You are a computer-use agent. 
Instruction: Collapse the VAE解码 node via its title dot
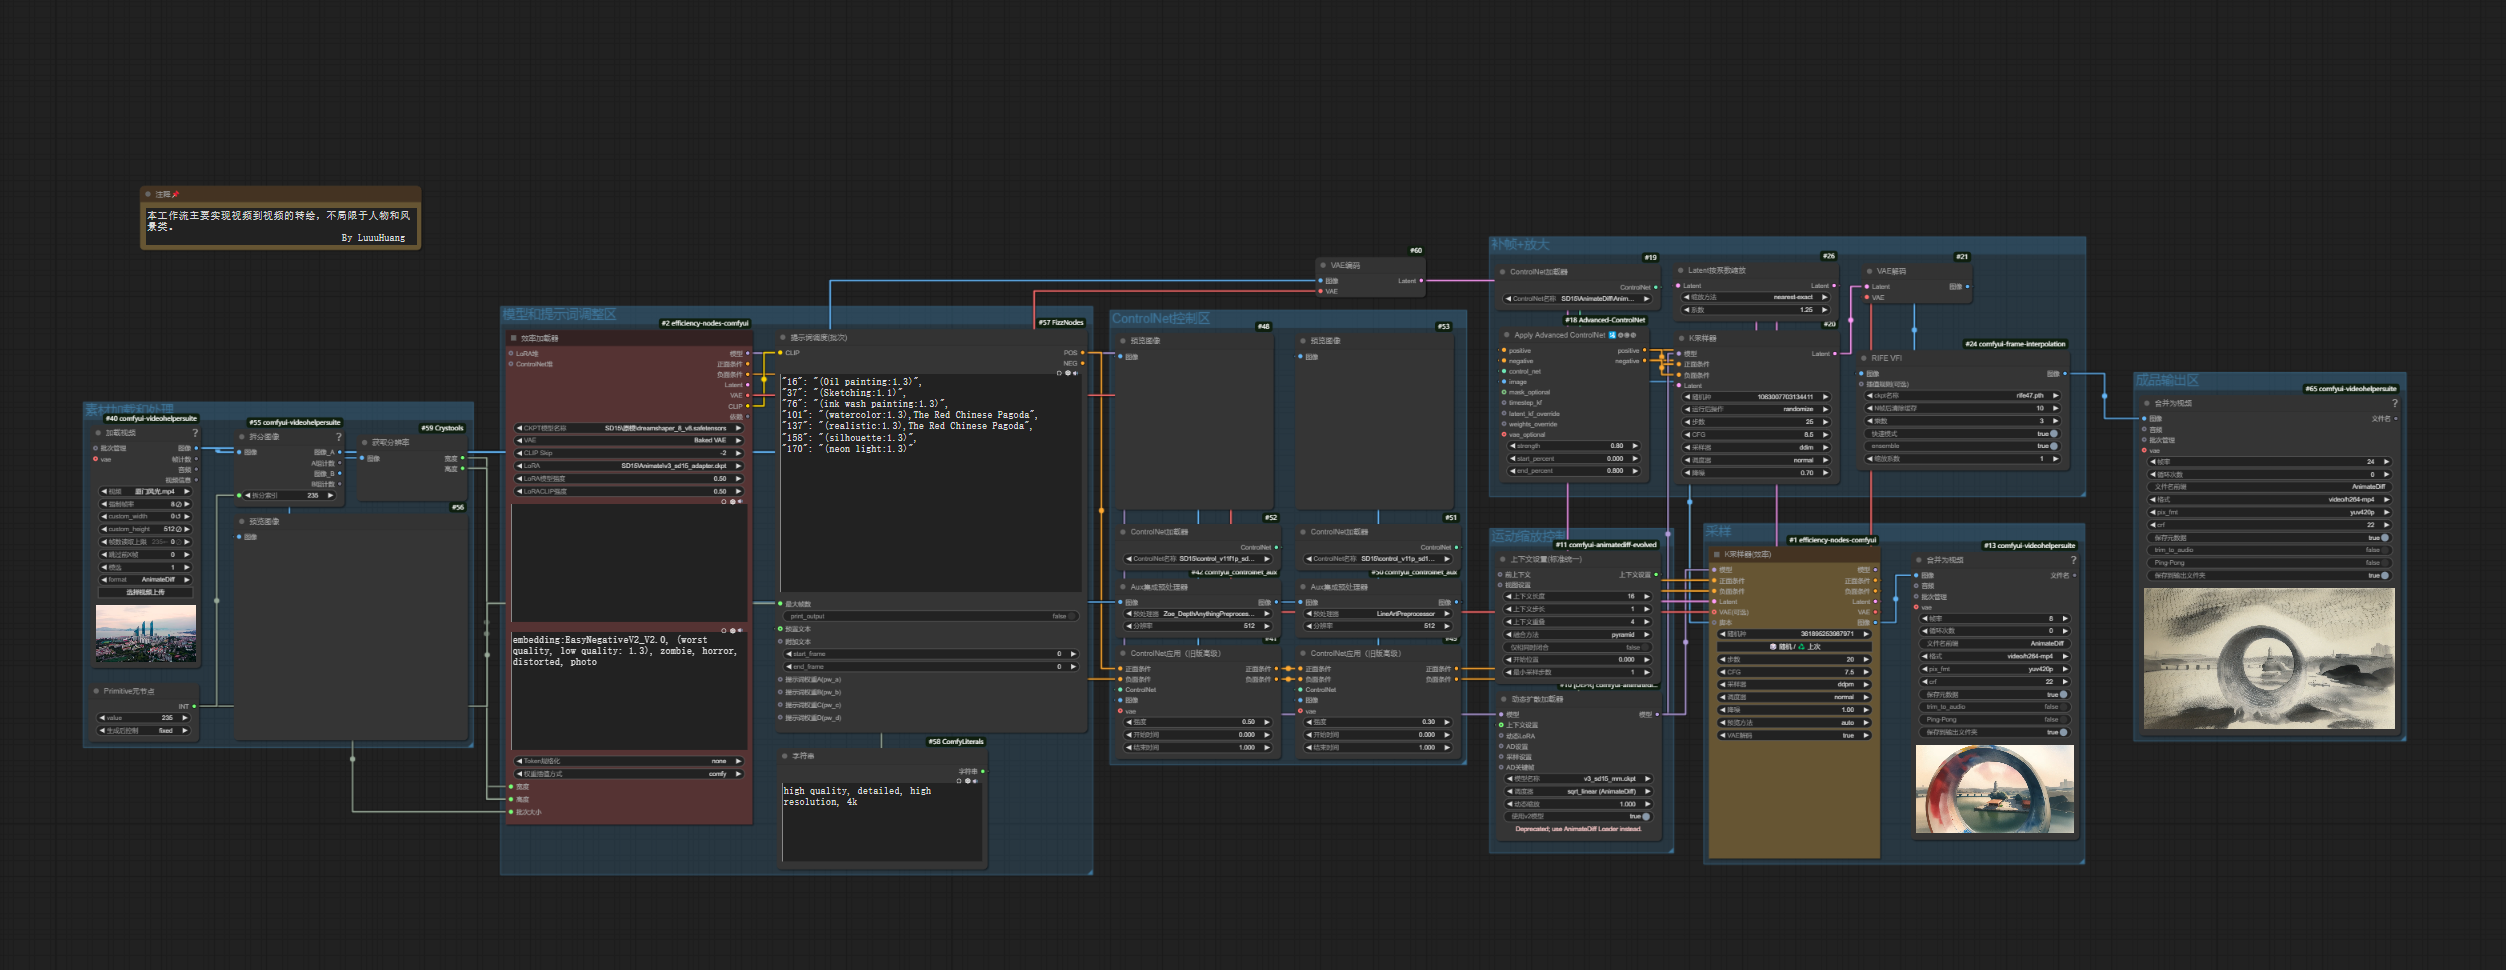[x=1869, y=271]
